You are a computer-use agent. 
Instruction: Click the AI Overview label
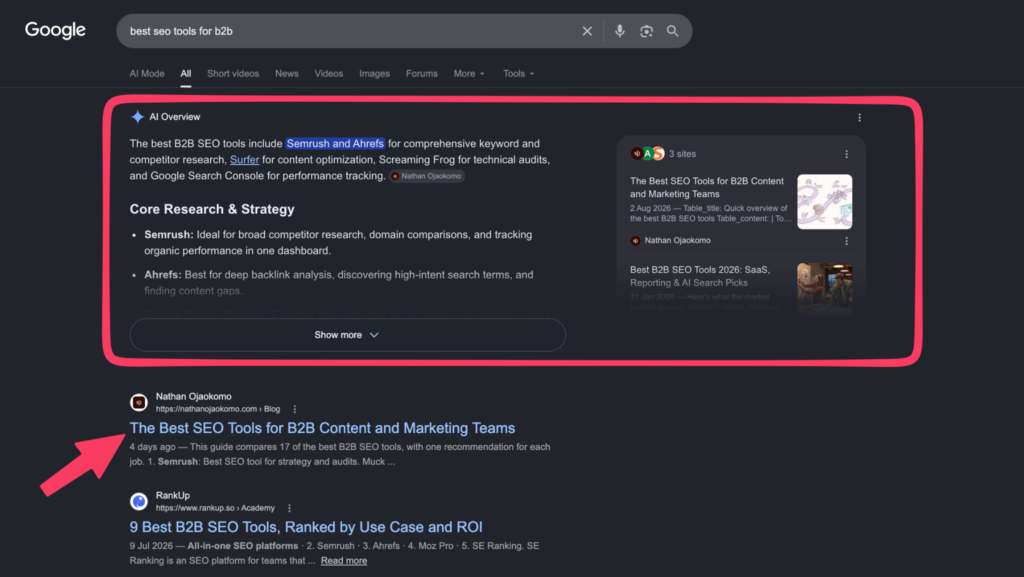tap(174, 117)
